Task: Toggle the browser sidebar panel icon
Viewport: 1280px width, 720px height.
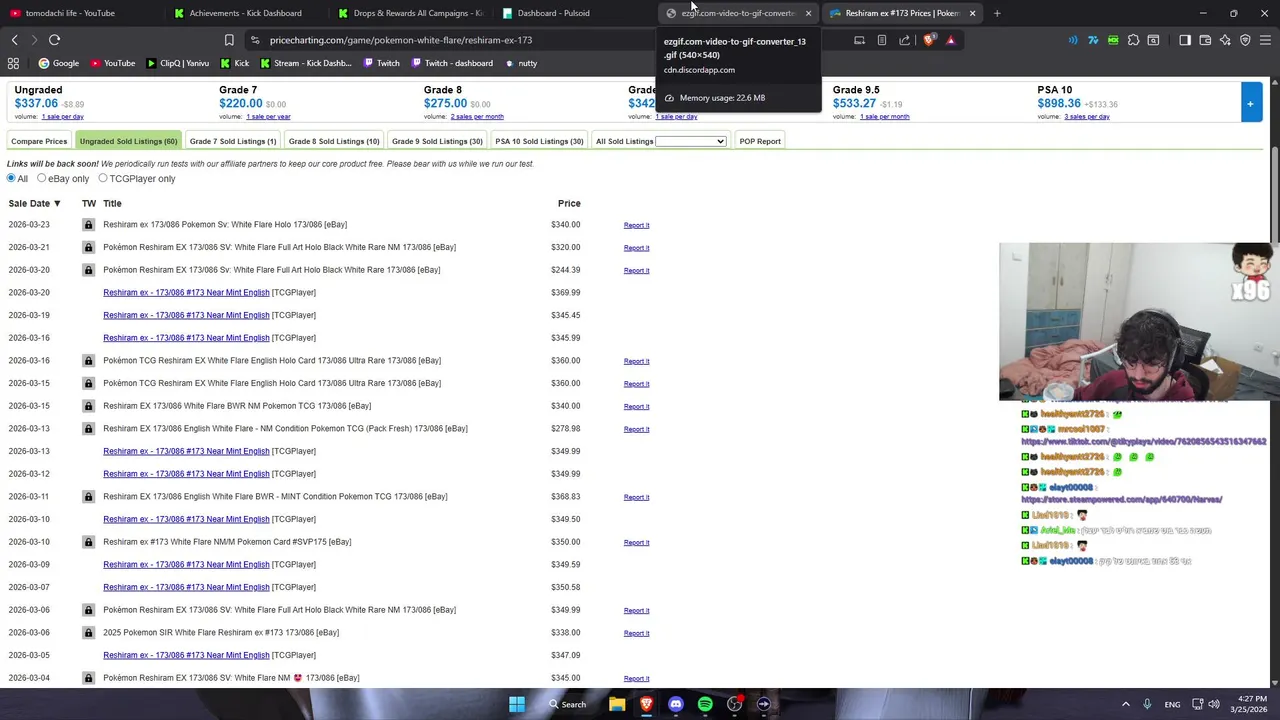Action: coord(1185,40)
